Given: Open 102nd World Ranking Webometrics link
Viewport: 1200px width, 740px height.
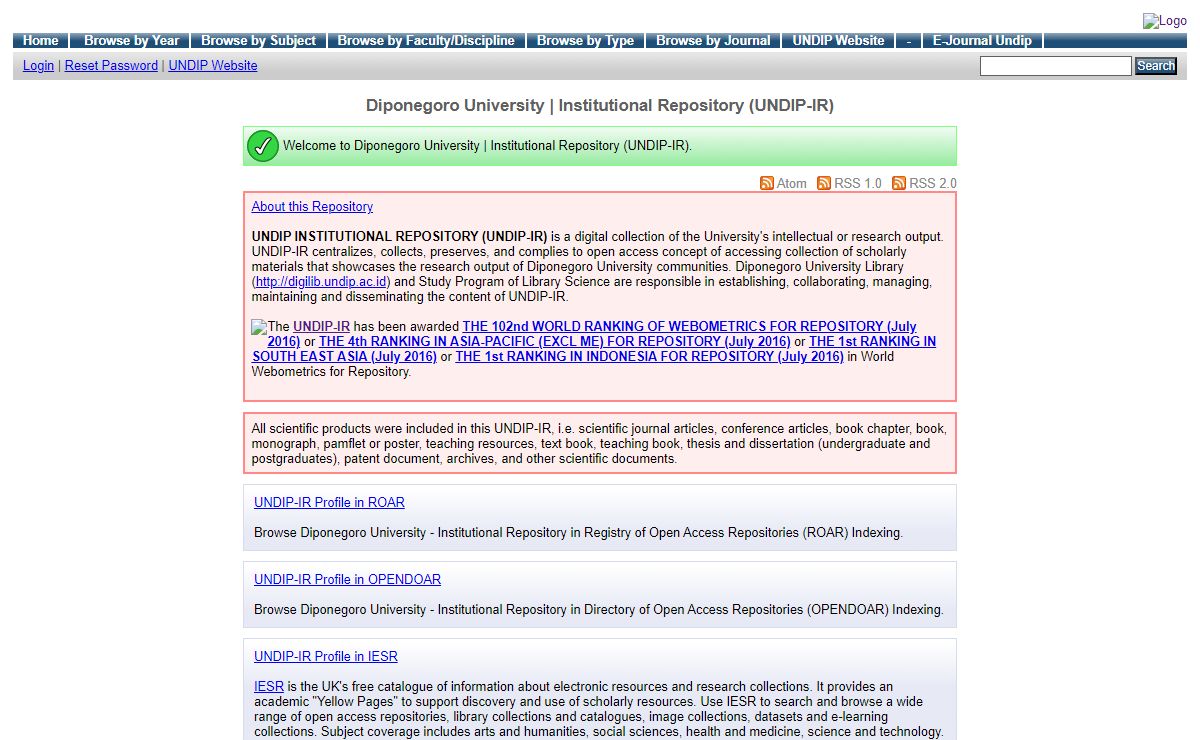Looking at the screenshot, I should point(689,326).
